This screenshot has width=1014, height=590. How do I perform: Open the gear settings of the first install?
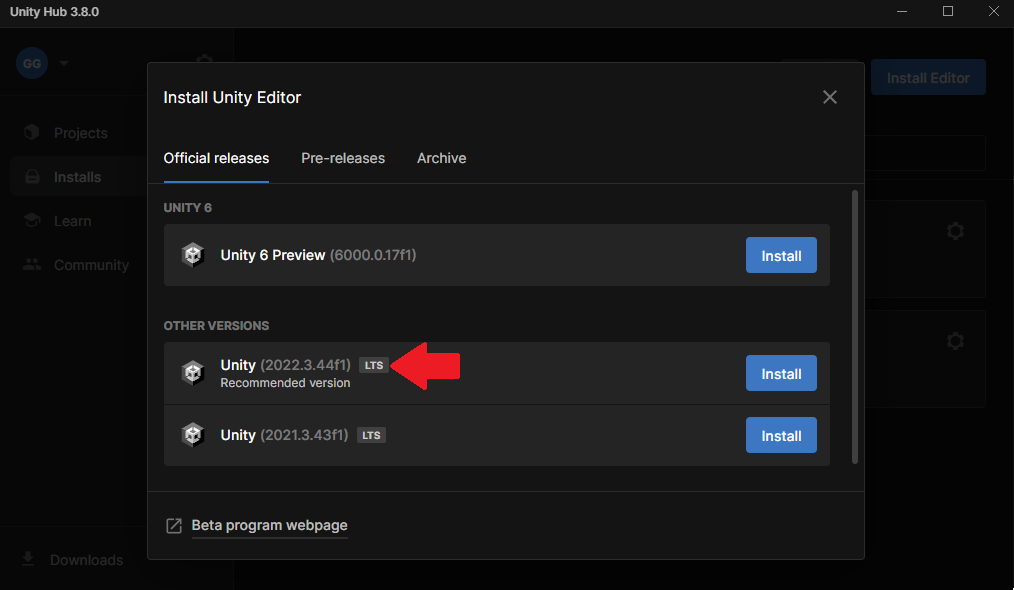[955, 231]
